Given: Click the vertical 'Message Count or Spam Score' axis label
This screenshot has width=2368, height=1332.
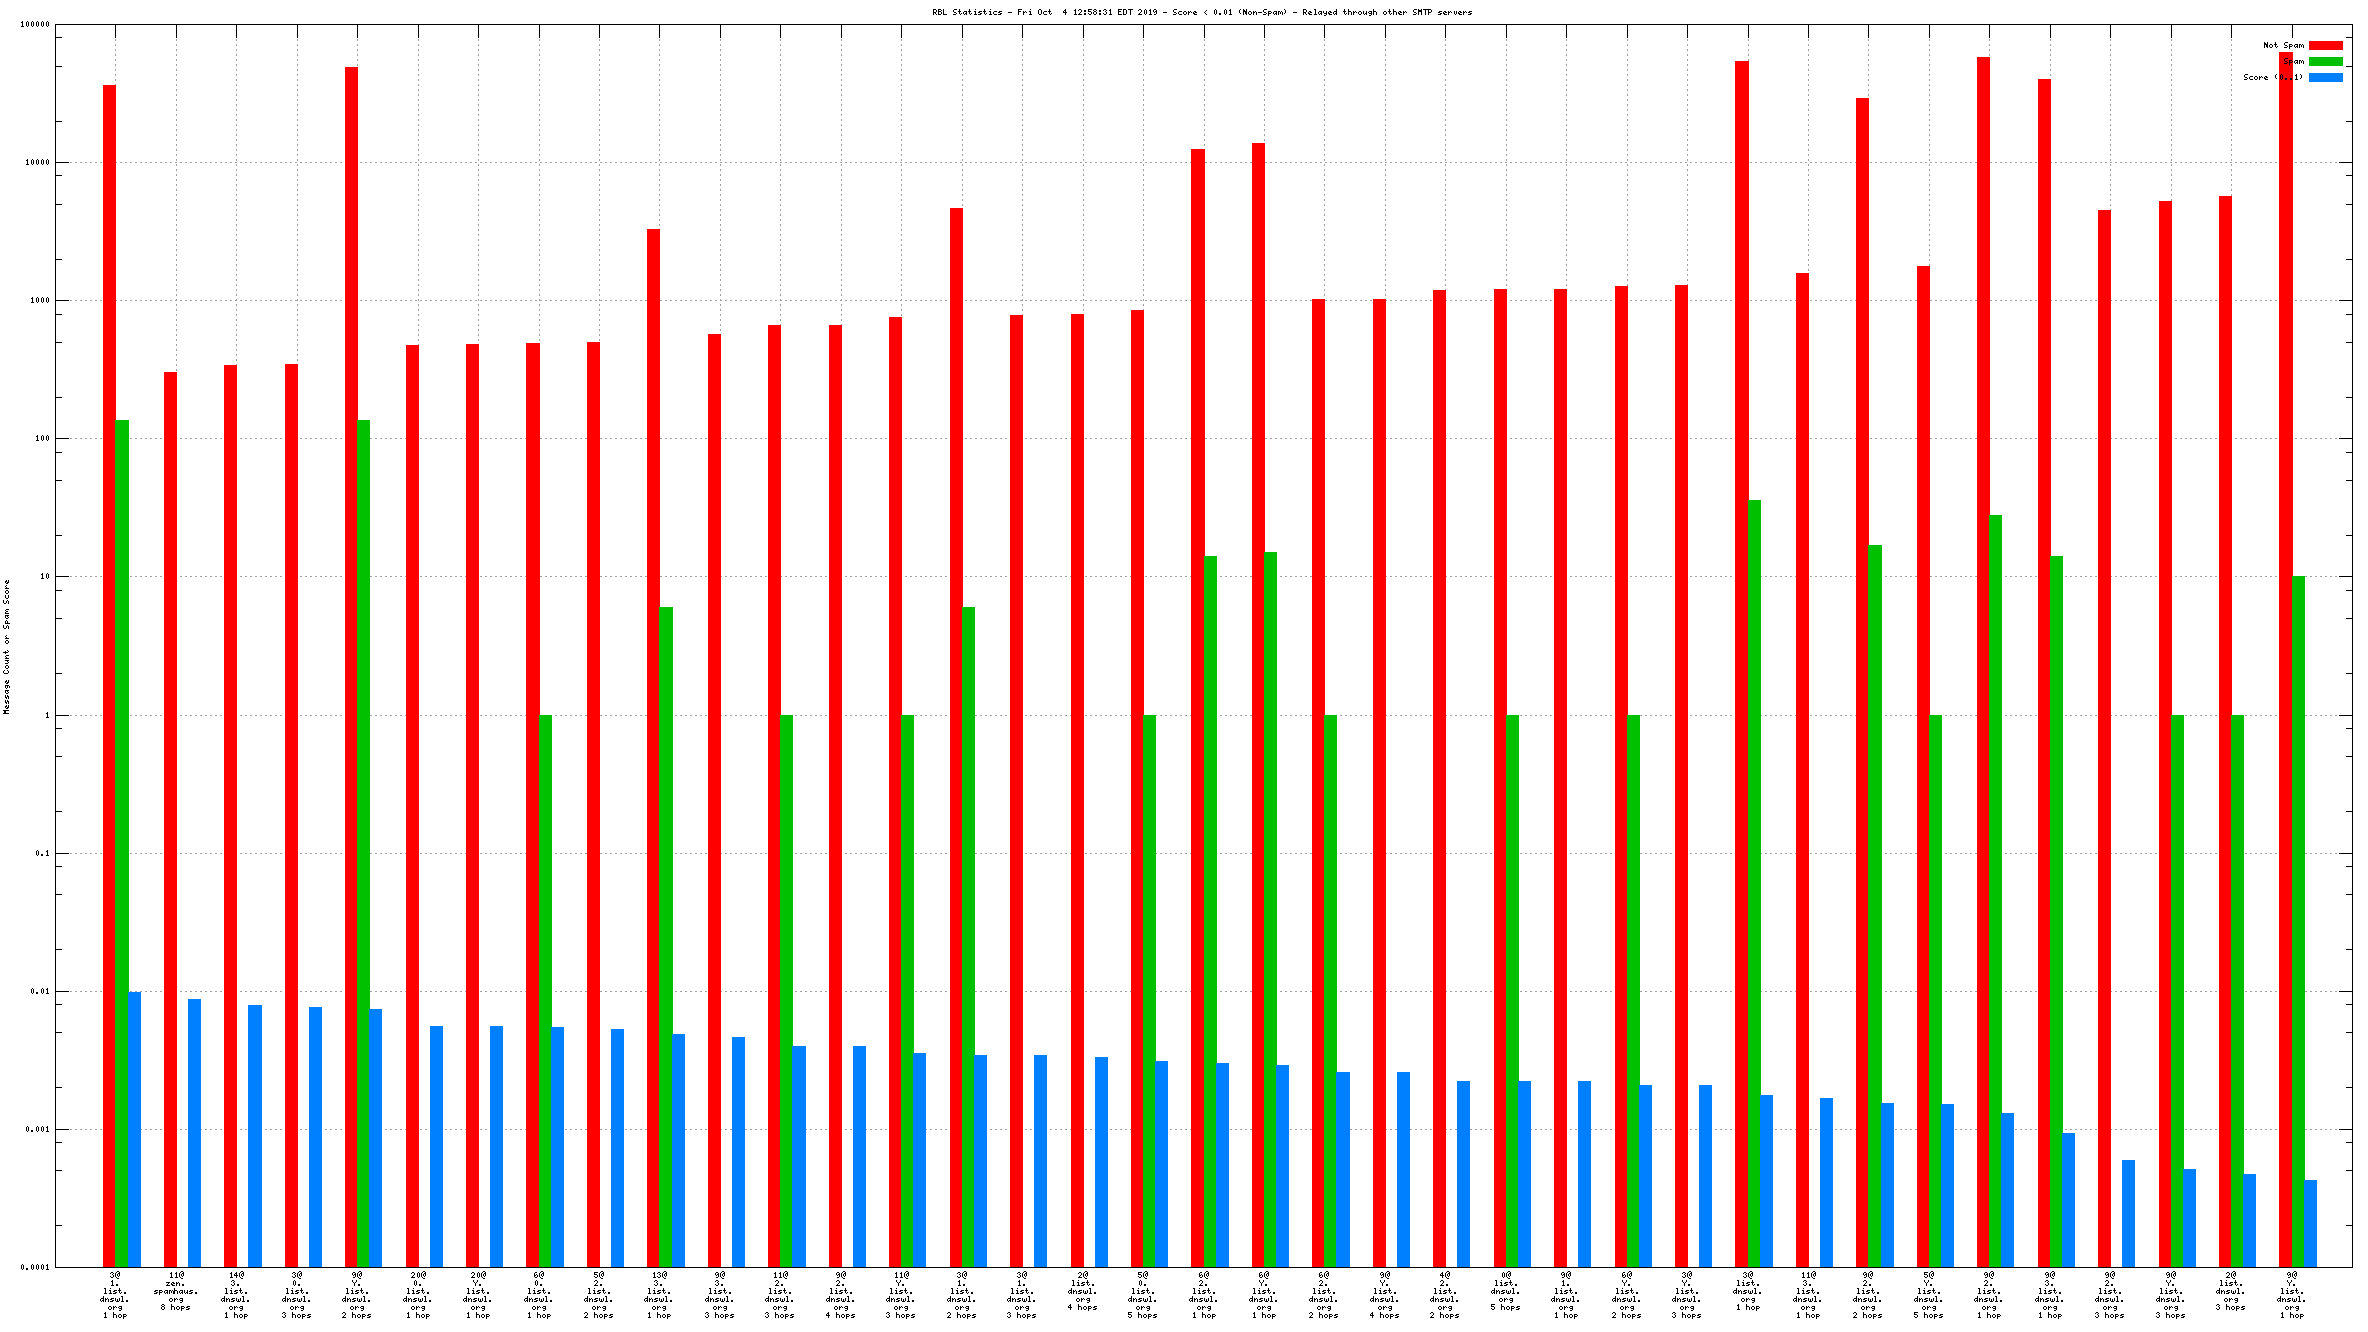Looking at the screenshot, I should pyautogui.click(x=6, y=646).
